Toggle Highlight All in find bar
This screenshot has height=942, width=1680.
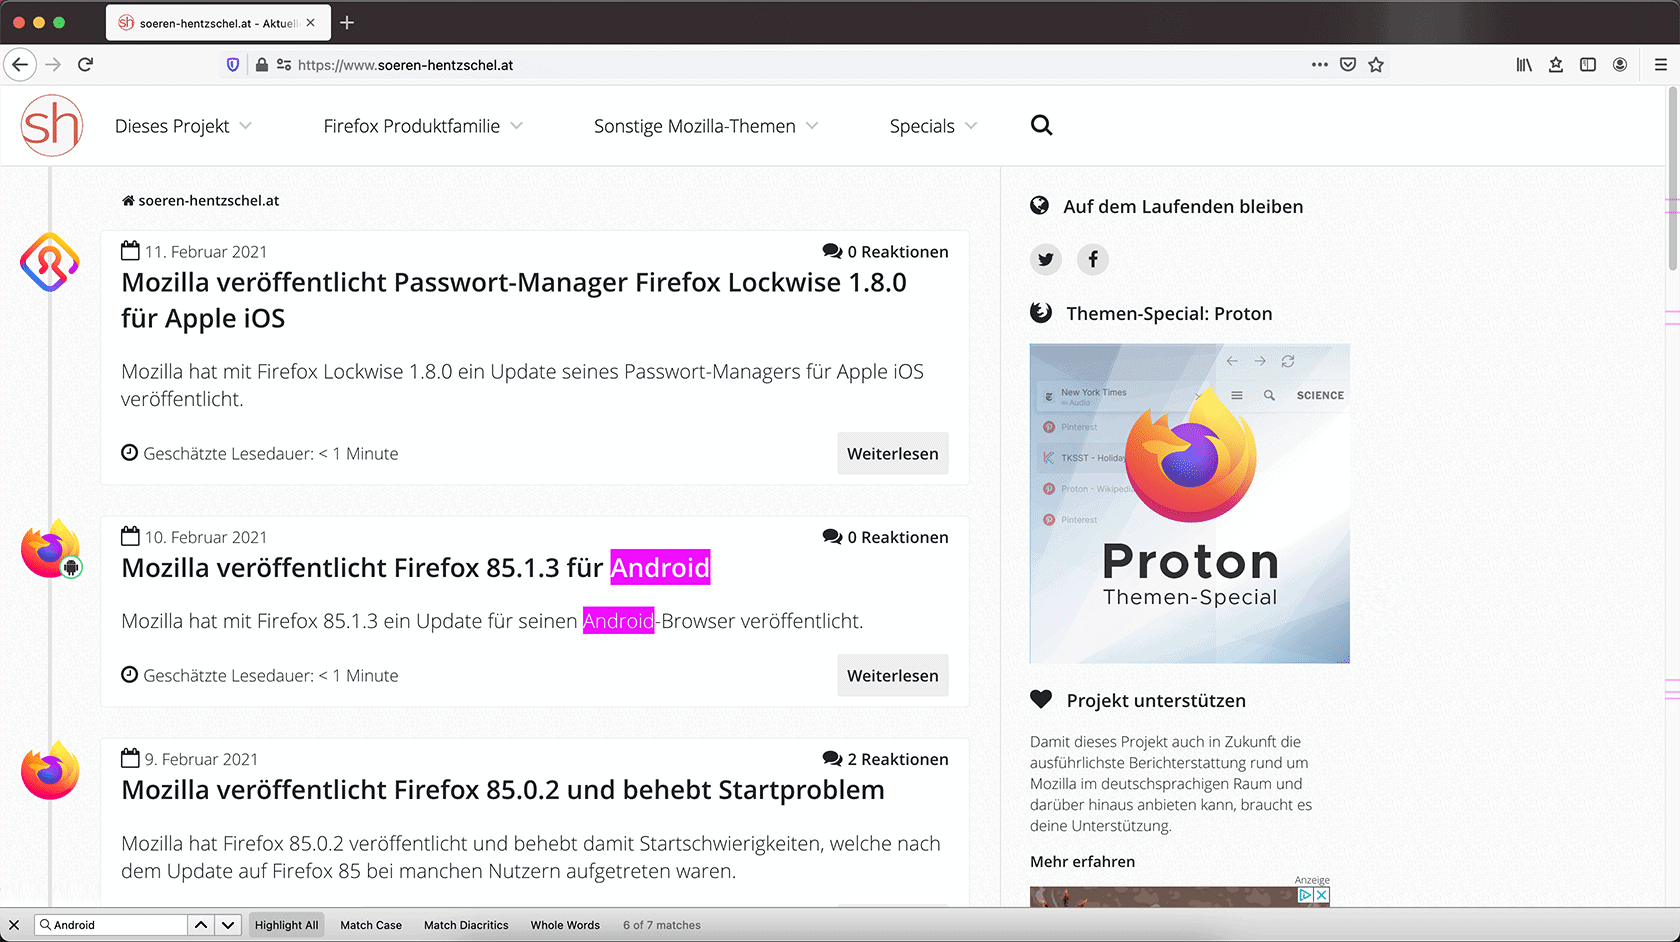286,925
